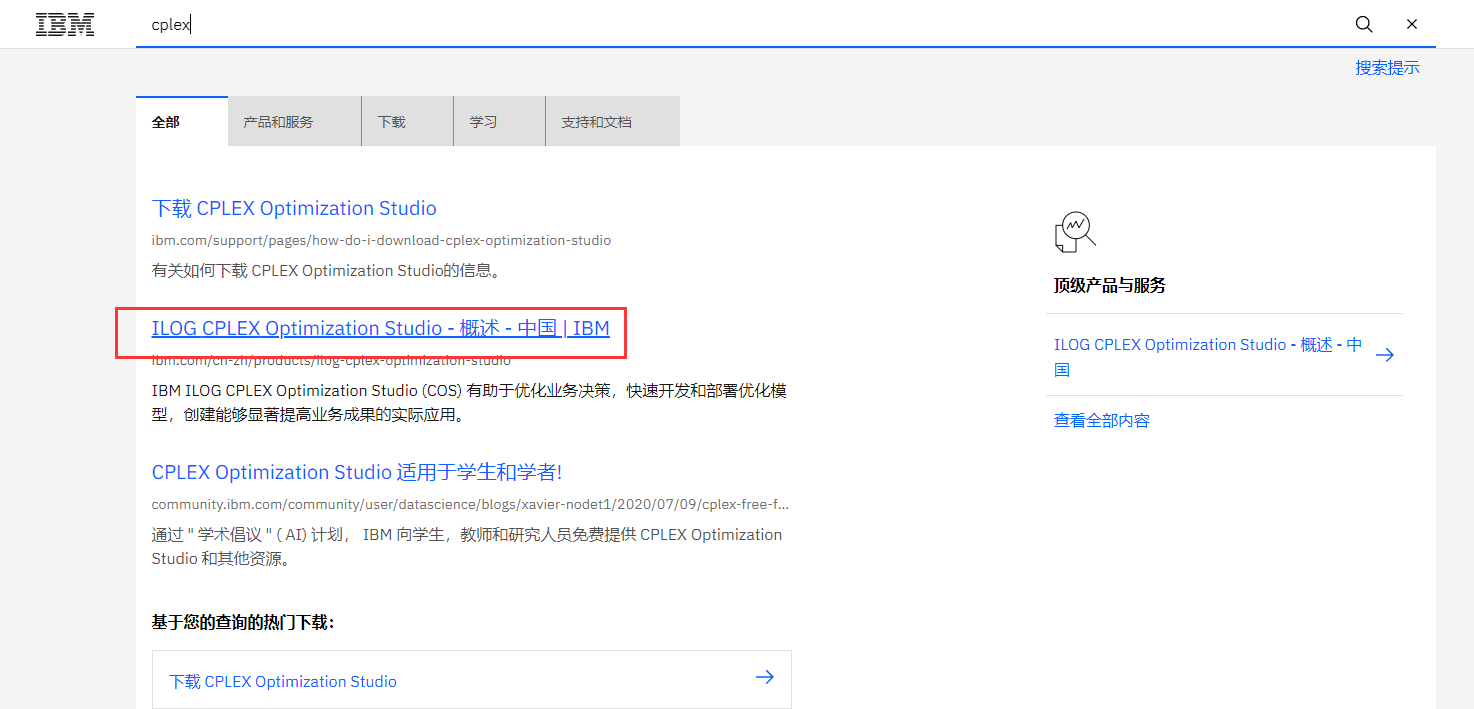Click inside the search field containing cplex
This screenshot has height=709, width=1474.
tap(400, 23)
